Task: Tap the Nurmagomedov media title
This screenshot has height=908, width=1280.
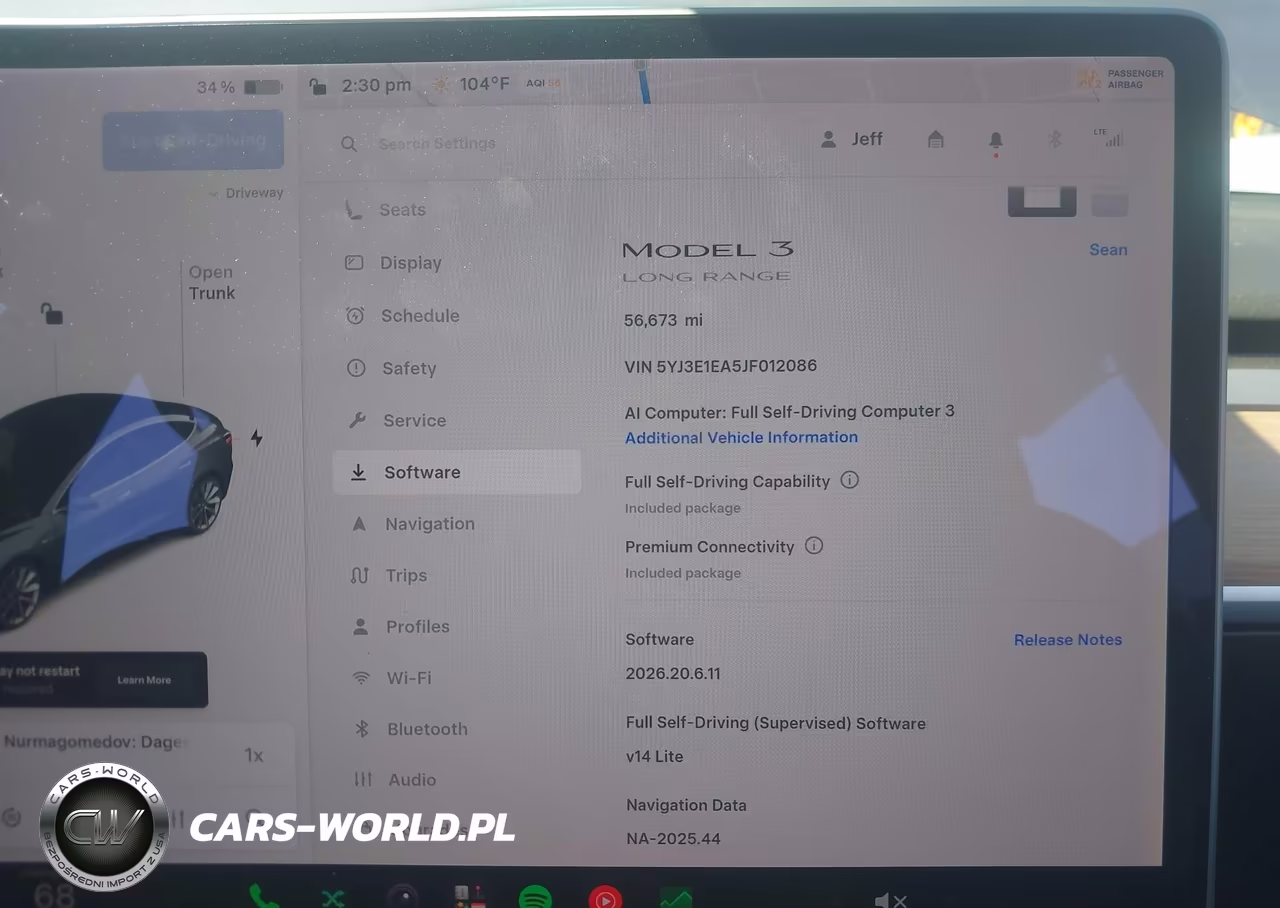Action: pyautogui.click(x=95, y=742)
